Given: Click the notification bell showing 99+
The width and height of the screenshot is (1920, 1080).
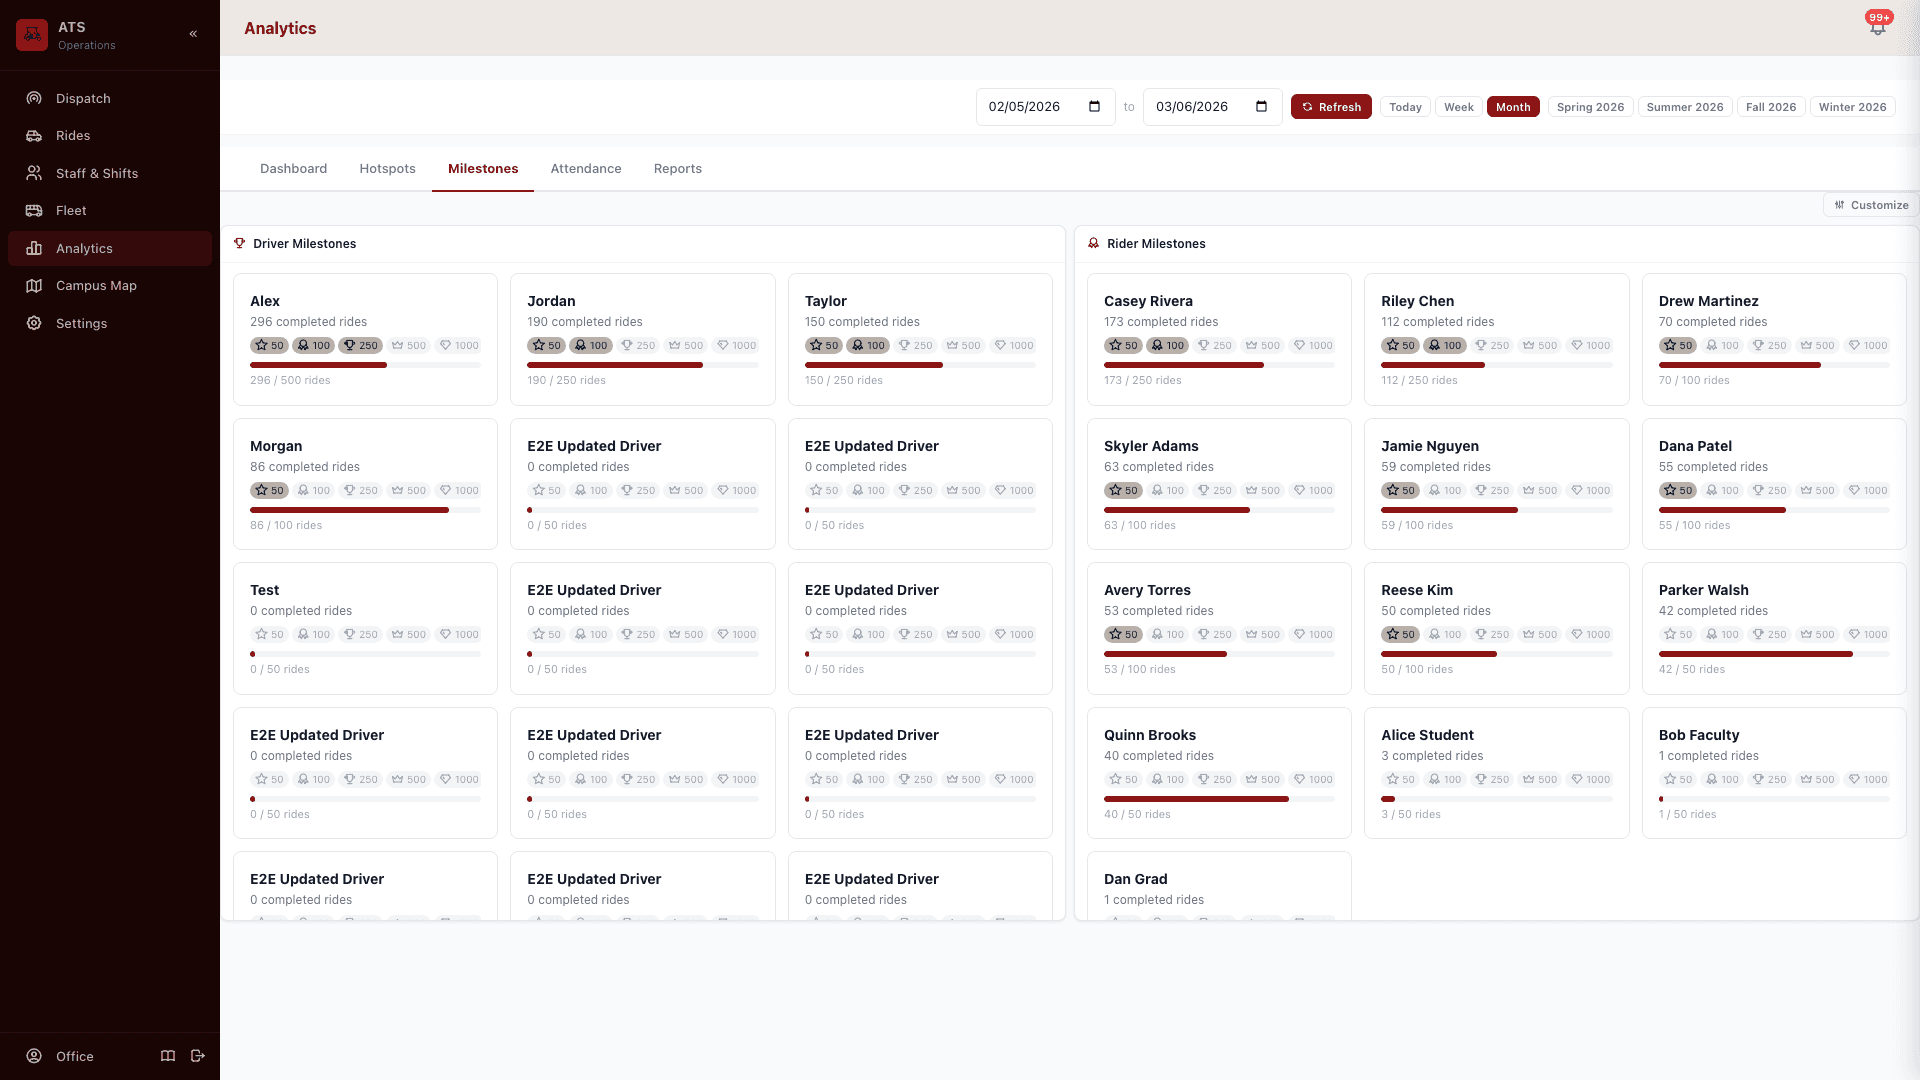Looking at the screenshot, I should pyautogui.click(x=1877, y=27).
